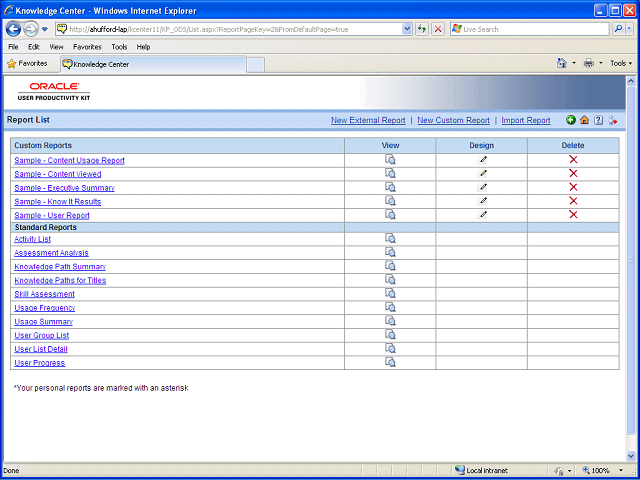Click View icon for Sample - Know It Results
Viewport: 640px width, 480px height.
coord(390,201)
